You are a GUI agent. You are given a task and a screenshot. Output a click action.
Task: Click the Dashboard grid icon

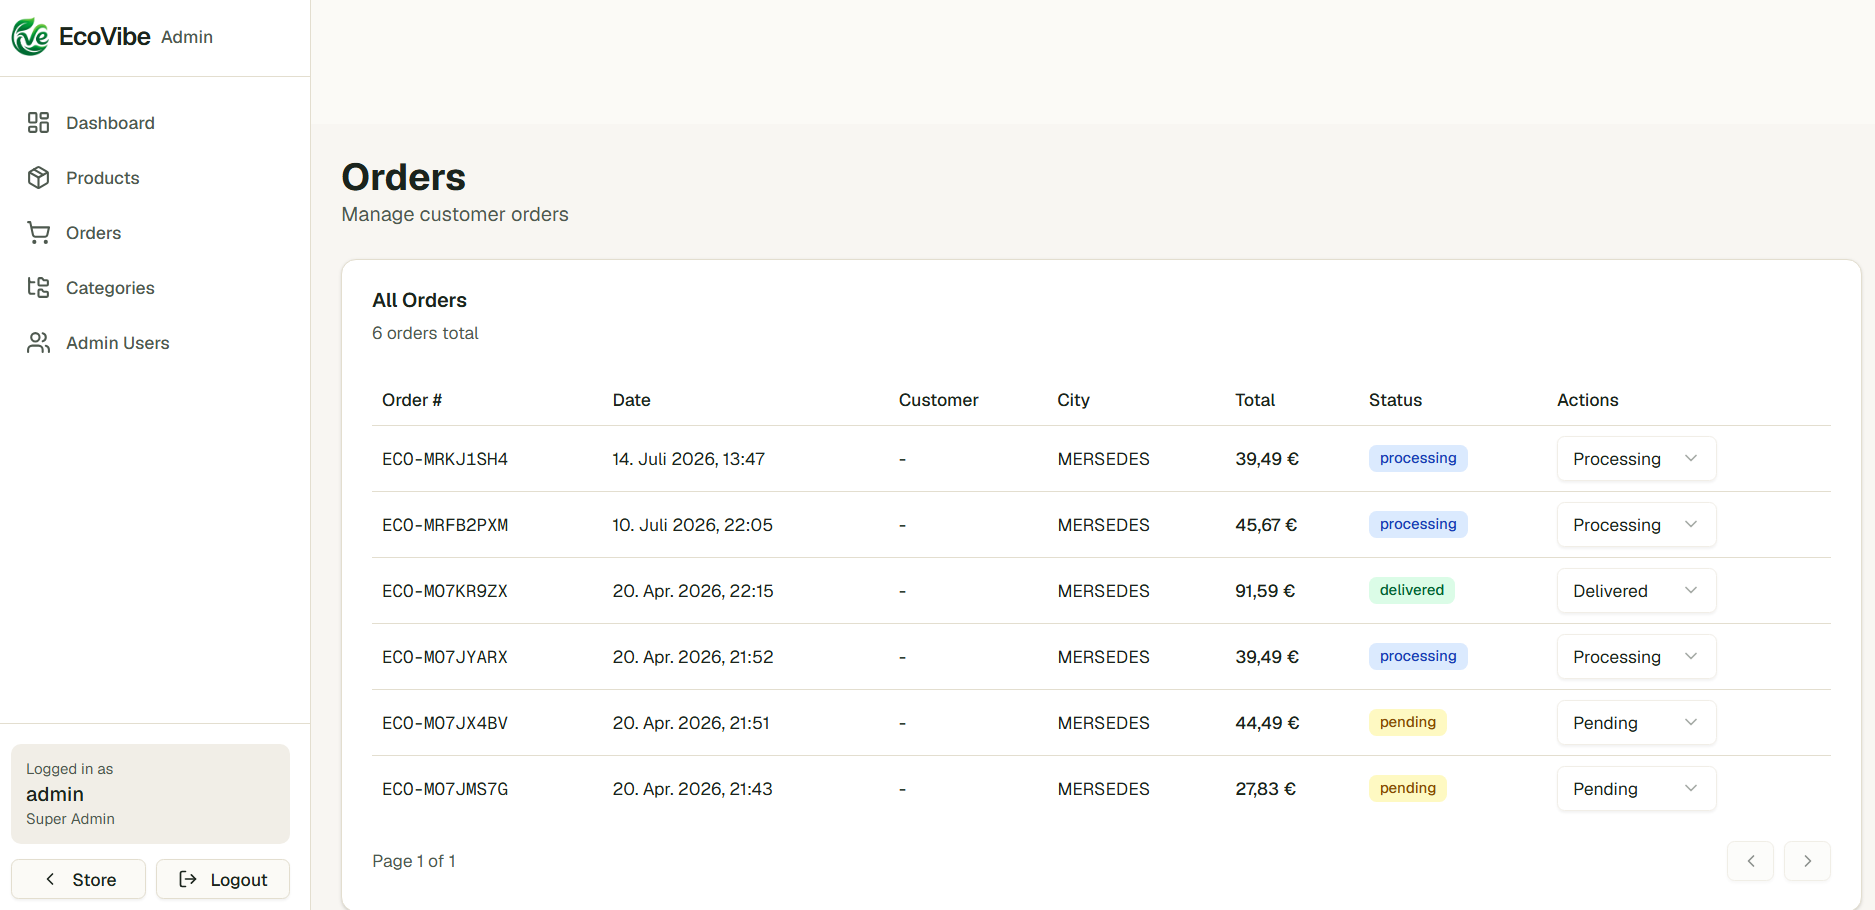pyautogui.click(x=38, y=123)
